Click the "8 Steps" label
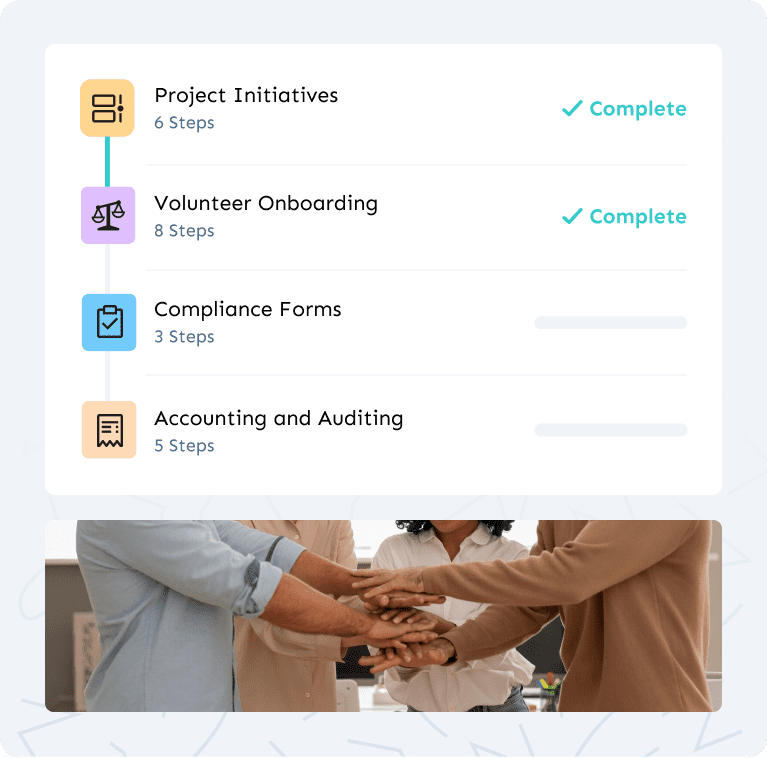Screen dimensions: 767x758 pos(184,231)
